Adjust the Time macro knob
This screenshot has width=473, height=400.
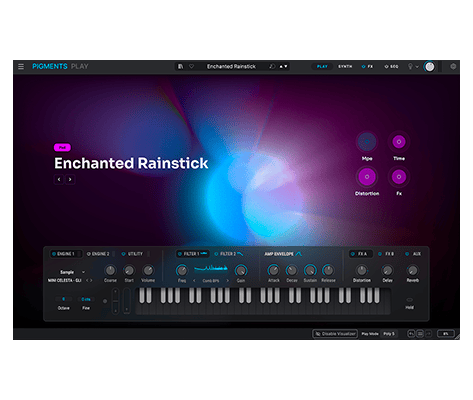pyautogui.click(x=399, y=142)
